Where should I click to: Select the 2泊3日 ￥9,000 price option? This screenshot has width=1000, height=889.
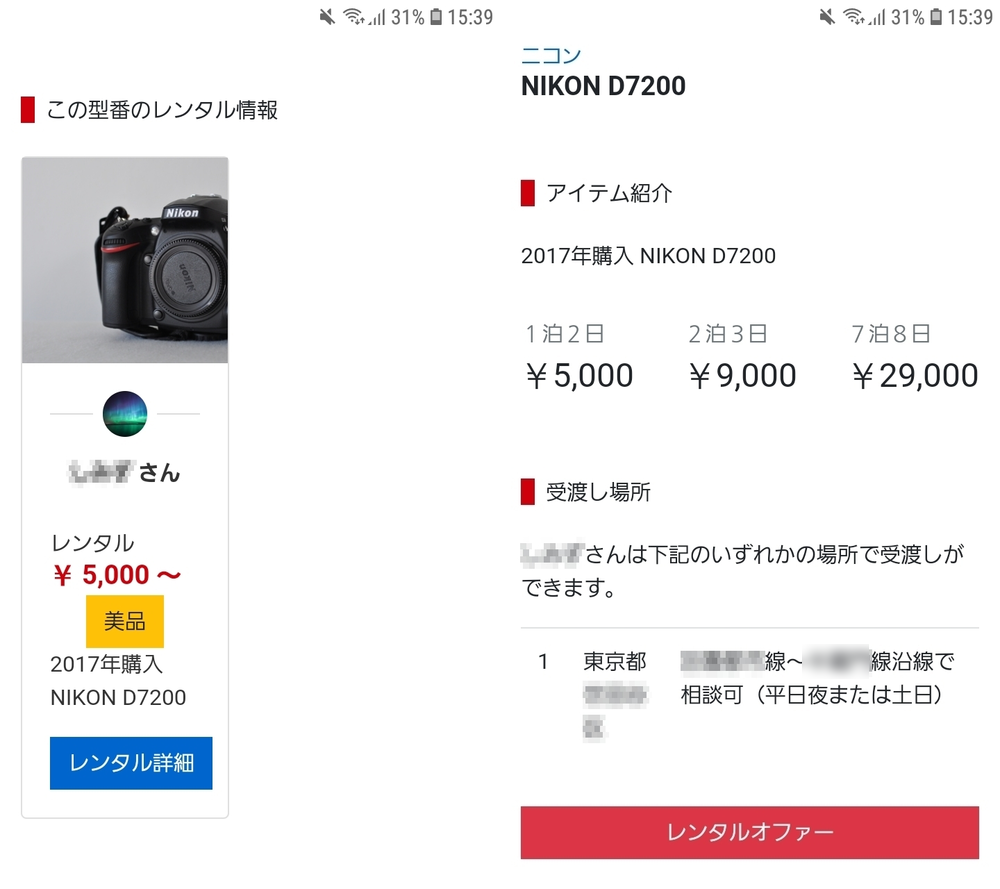(742, 358)
